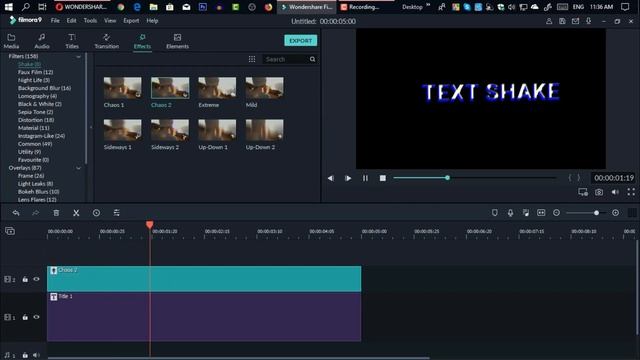Select Bokeh Blurs overlay category
640x360 pixels.
click(38, 192)
